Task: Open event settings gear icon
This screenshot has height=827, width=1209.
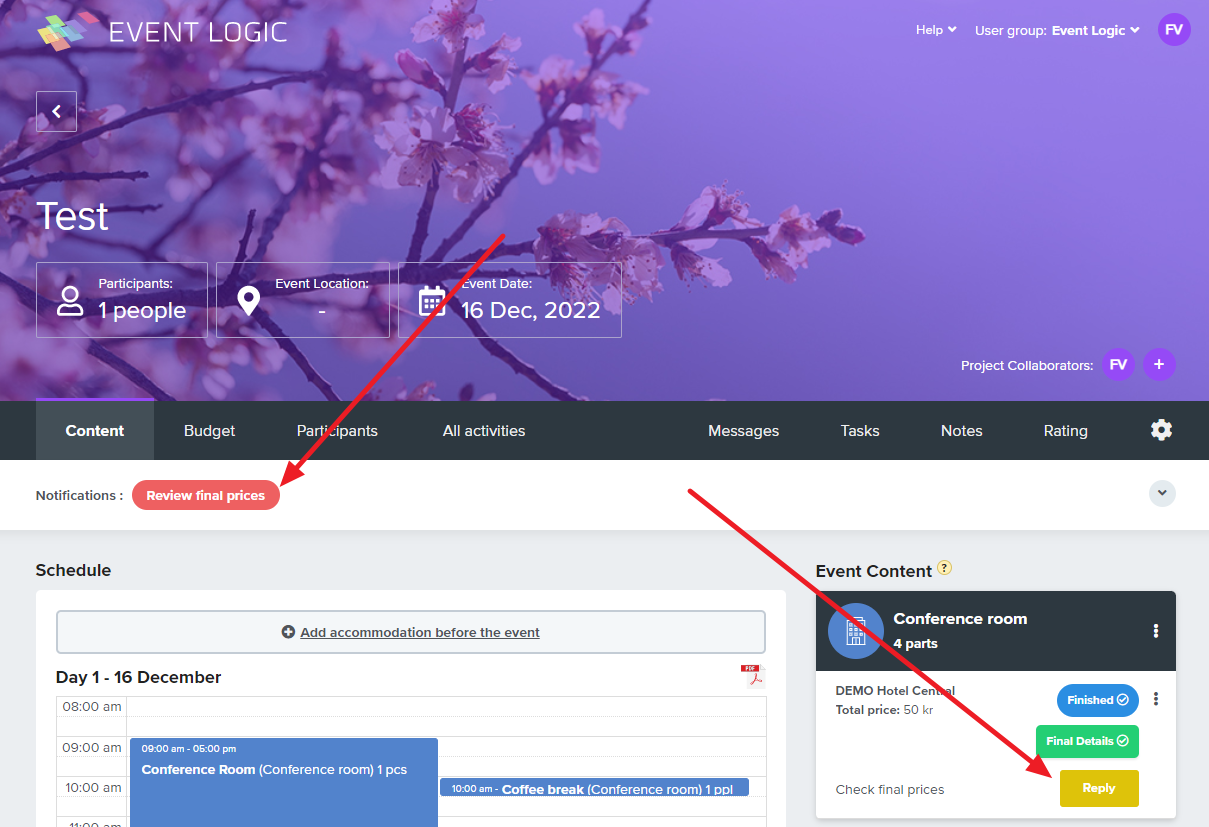Action: click(x=1161, y=430)
